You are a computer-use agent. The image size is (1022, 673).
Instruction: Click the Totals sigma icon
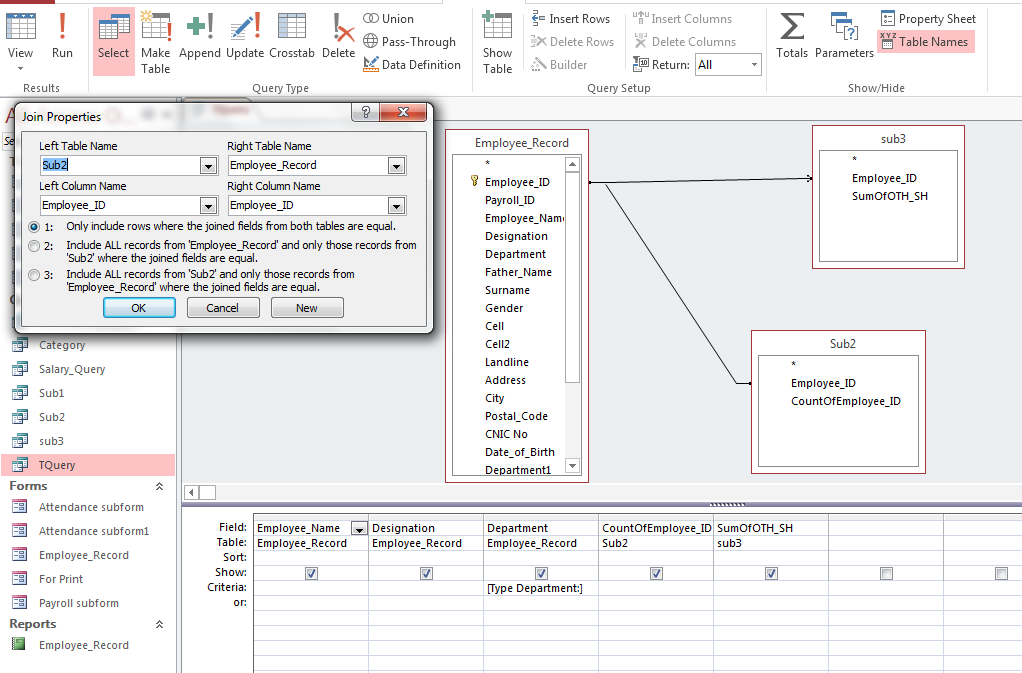pyautogui.click(x=792, y=36)
